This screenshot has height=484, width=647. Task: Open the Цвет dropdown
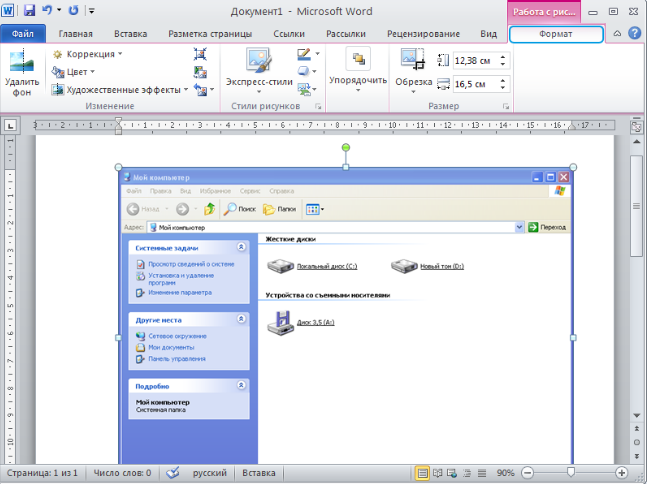pos(73,72)
